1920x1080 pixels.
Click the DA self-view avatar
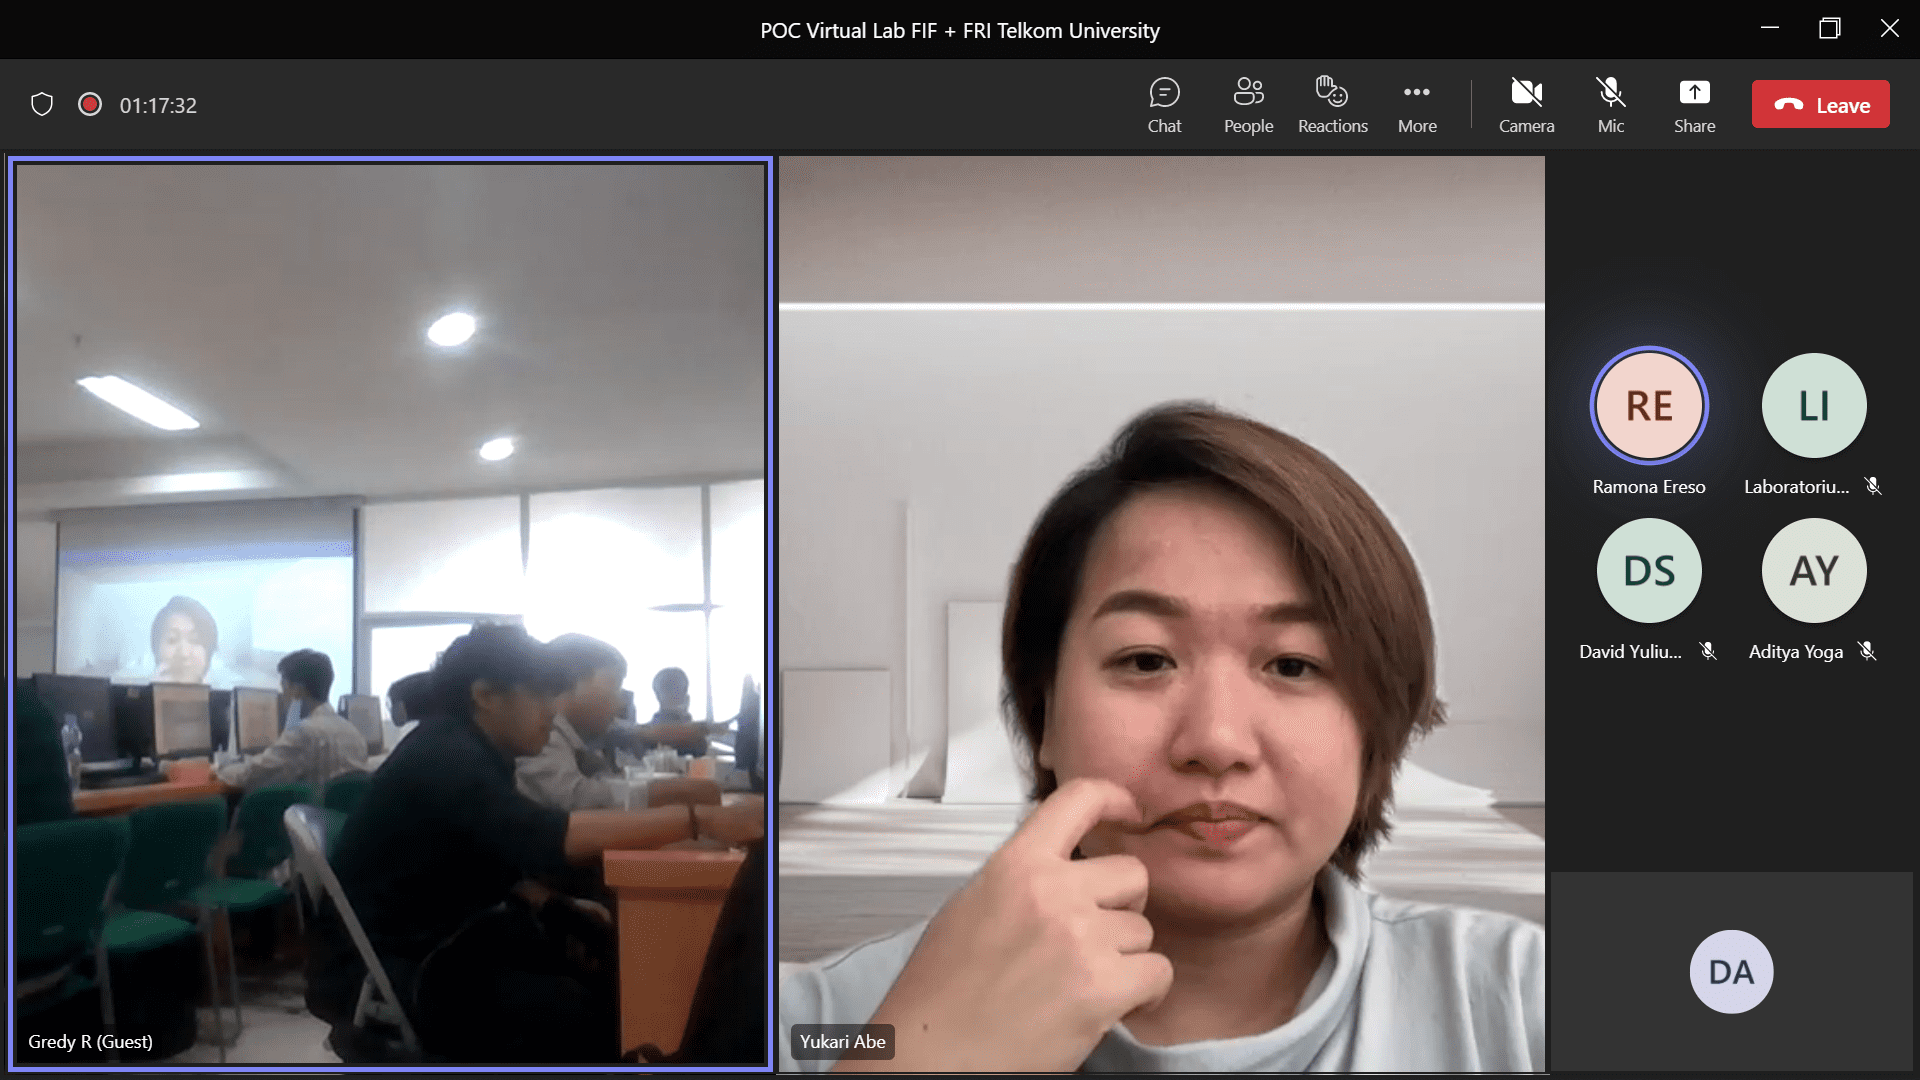click(x=1731, y=972)
